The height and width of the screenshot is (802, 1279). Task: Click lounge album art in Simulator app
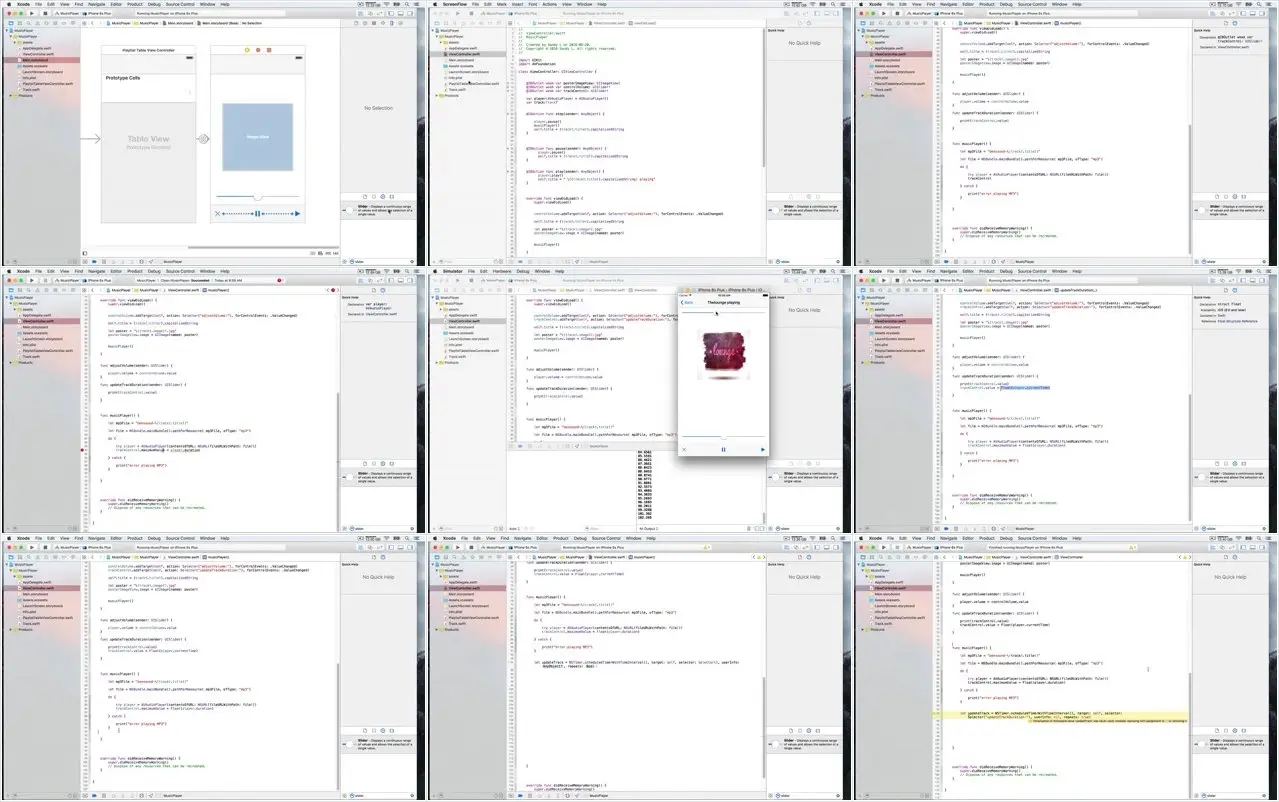coord(724,355)
